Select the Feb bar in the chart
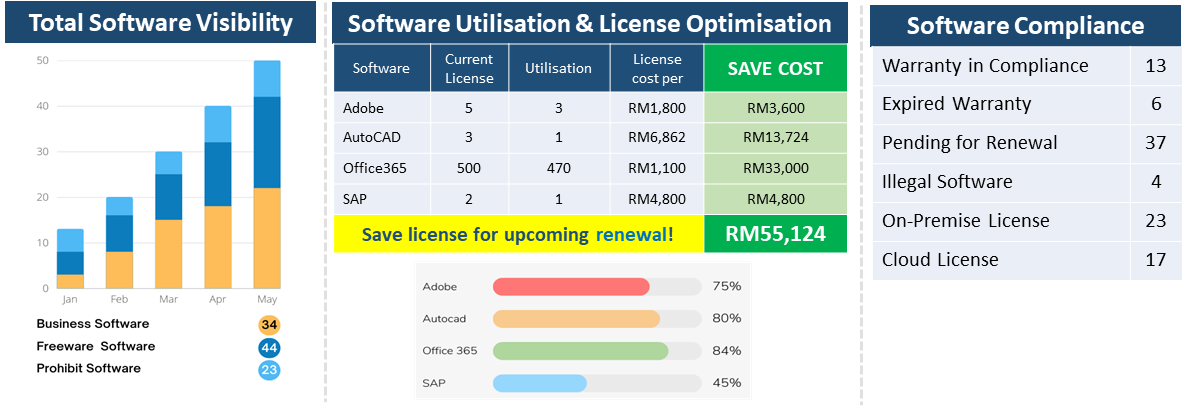This screenshot has height=412, width=1187. 120,242
